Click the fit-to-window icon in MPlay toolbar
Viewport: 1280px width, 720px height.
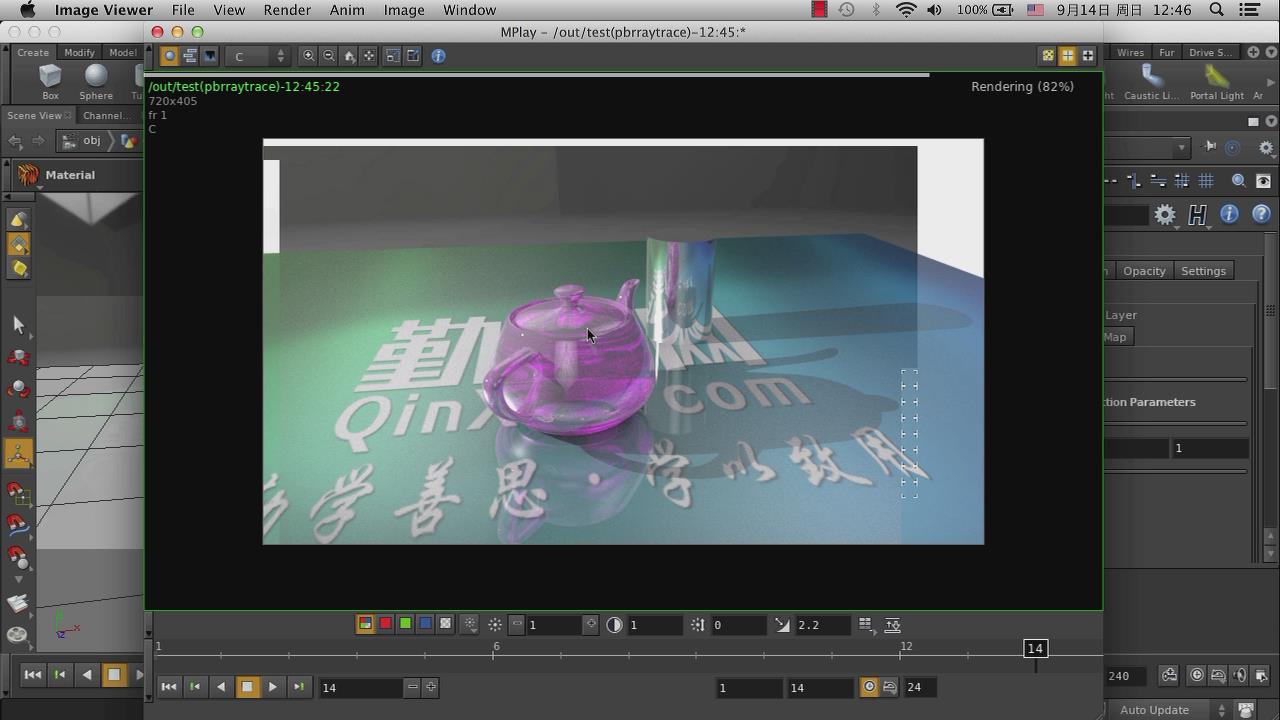(x=369, y=56)
